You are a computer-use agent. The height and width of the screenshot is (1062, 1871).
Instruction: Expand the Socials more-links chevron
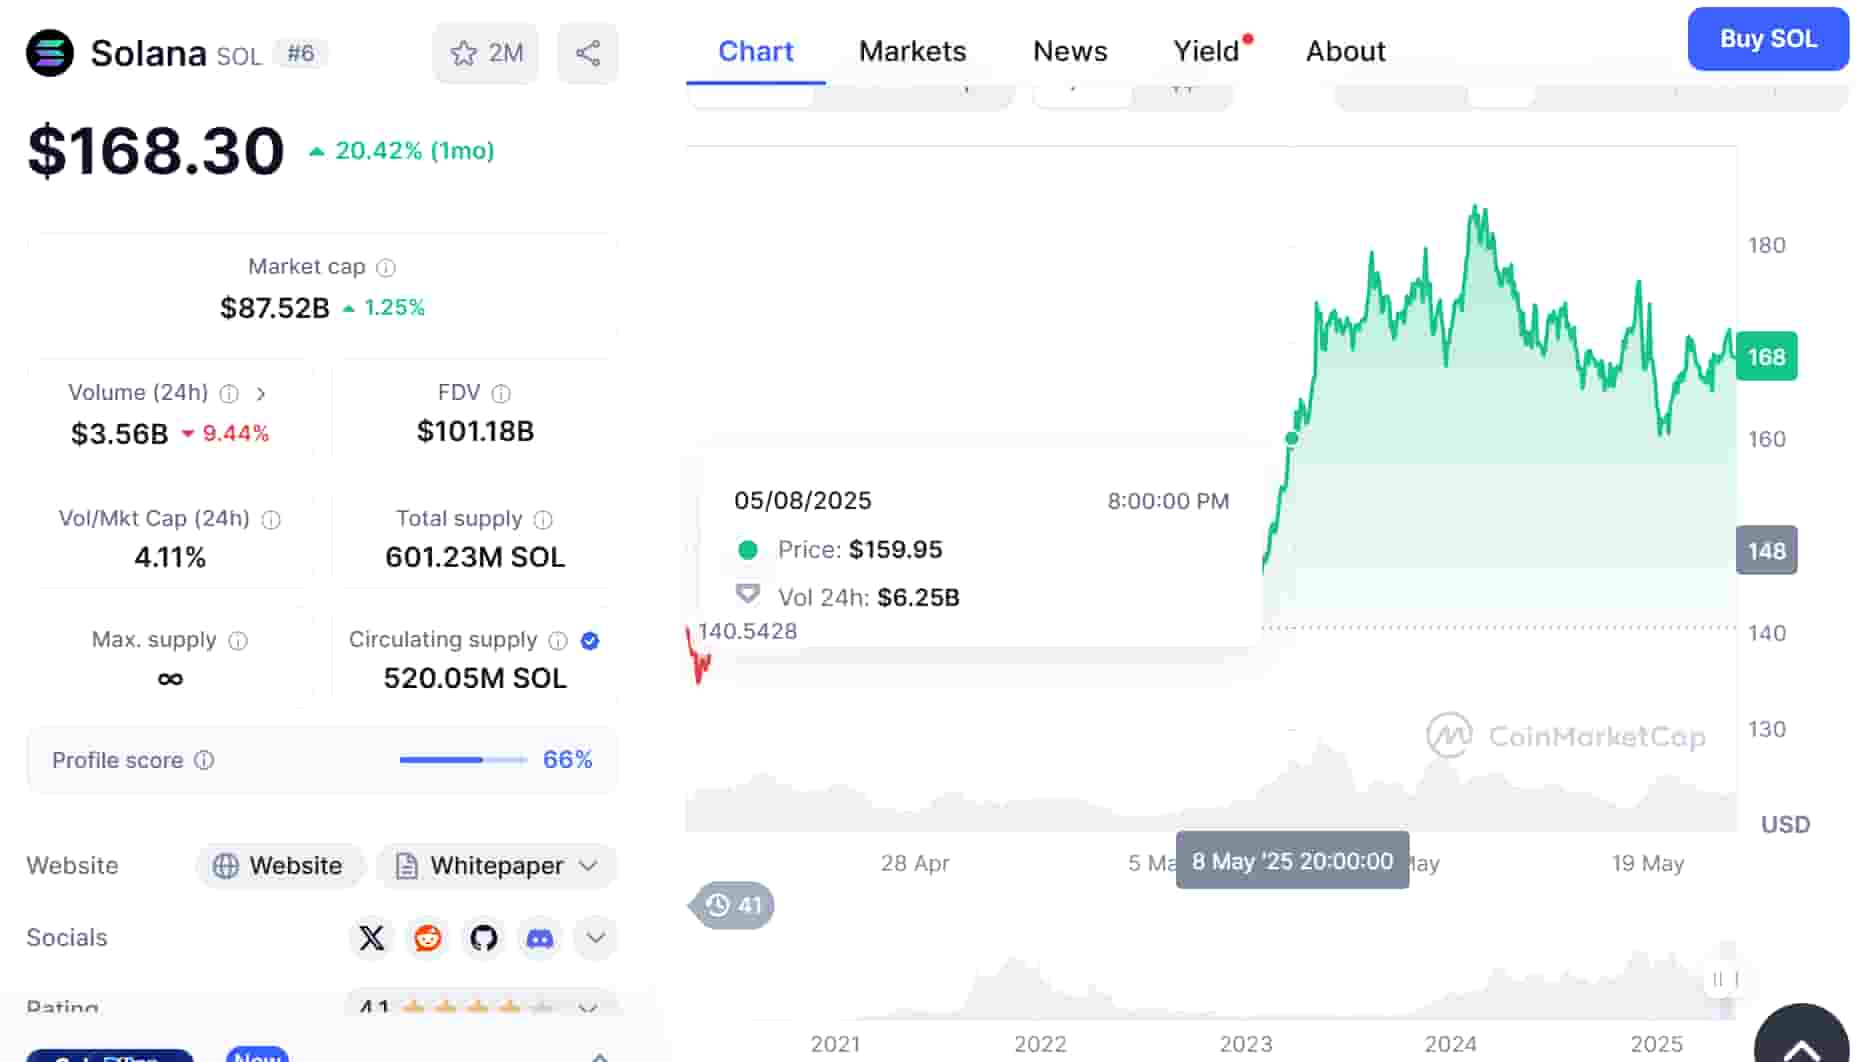596,938
